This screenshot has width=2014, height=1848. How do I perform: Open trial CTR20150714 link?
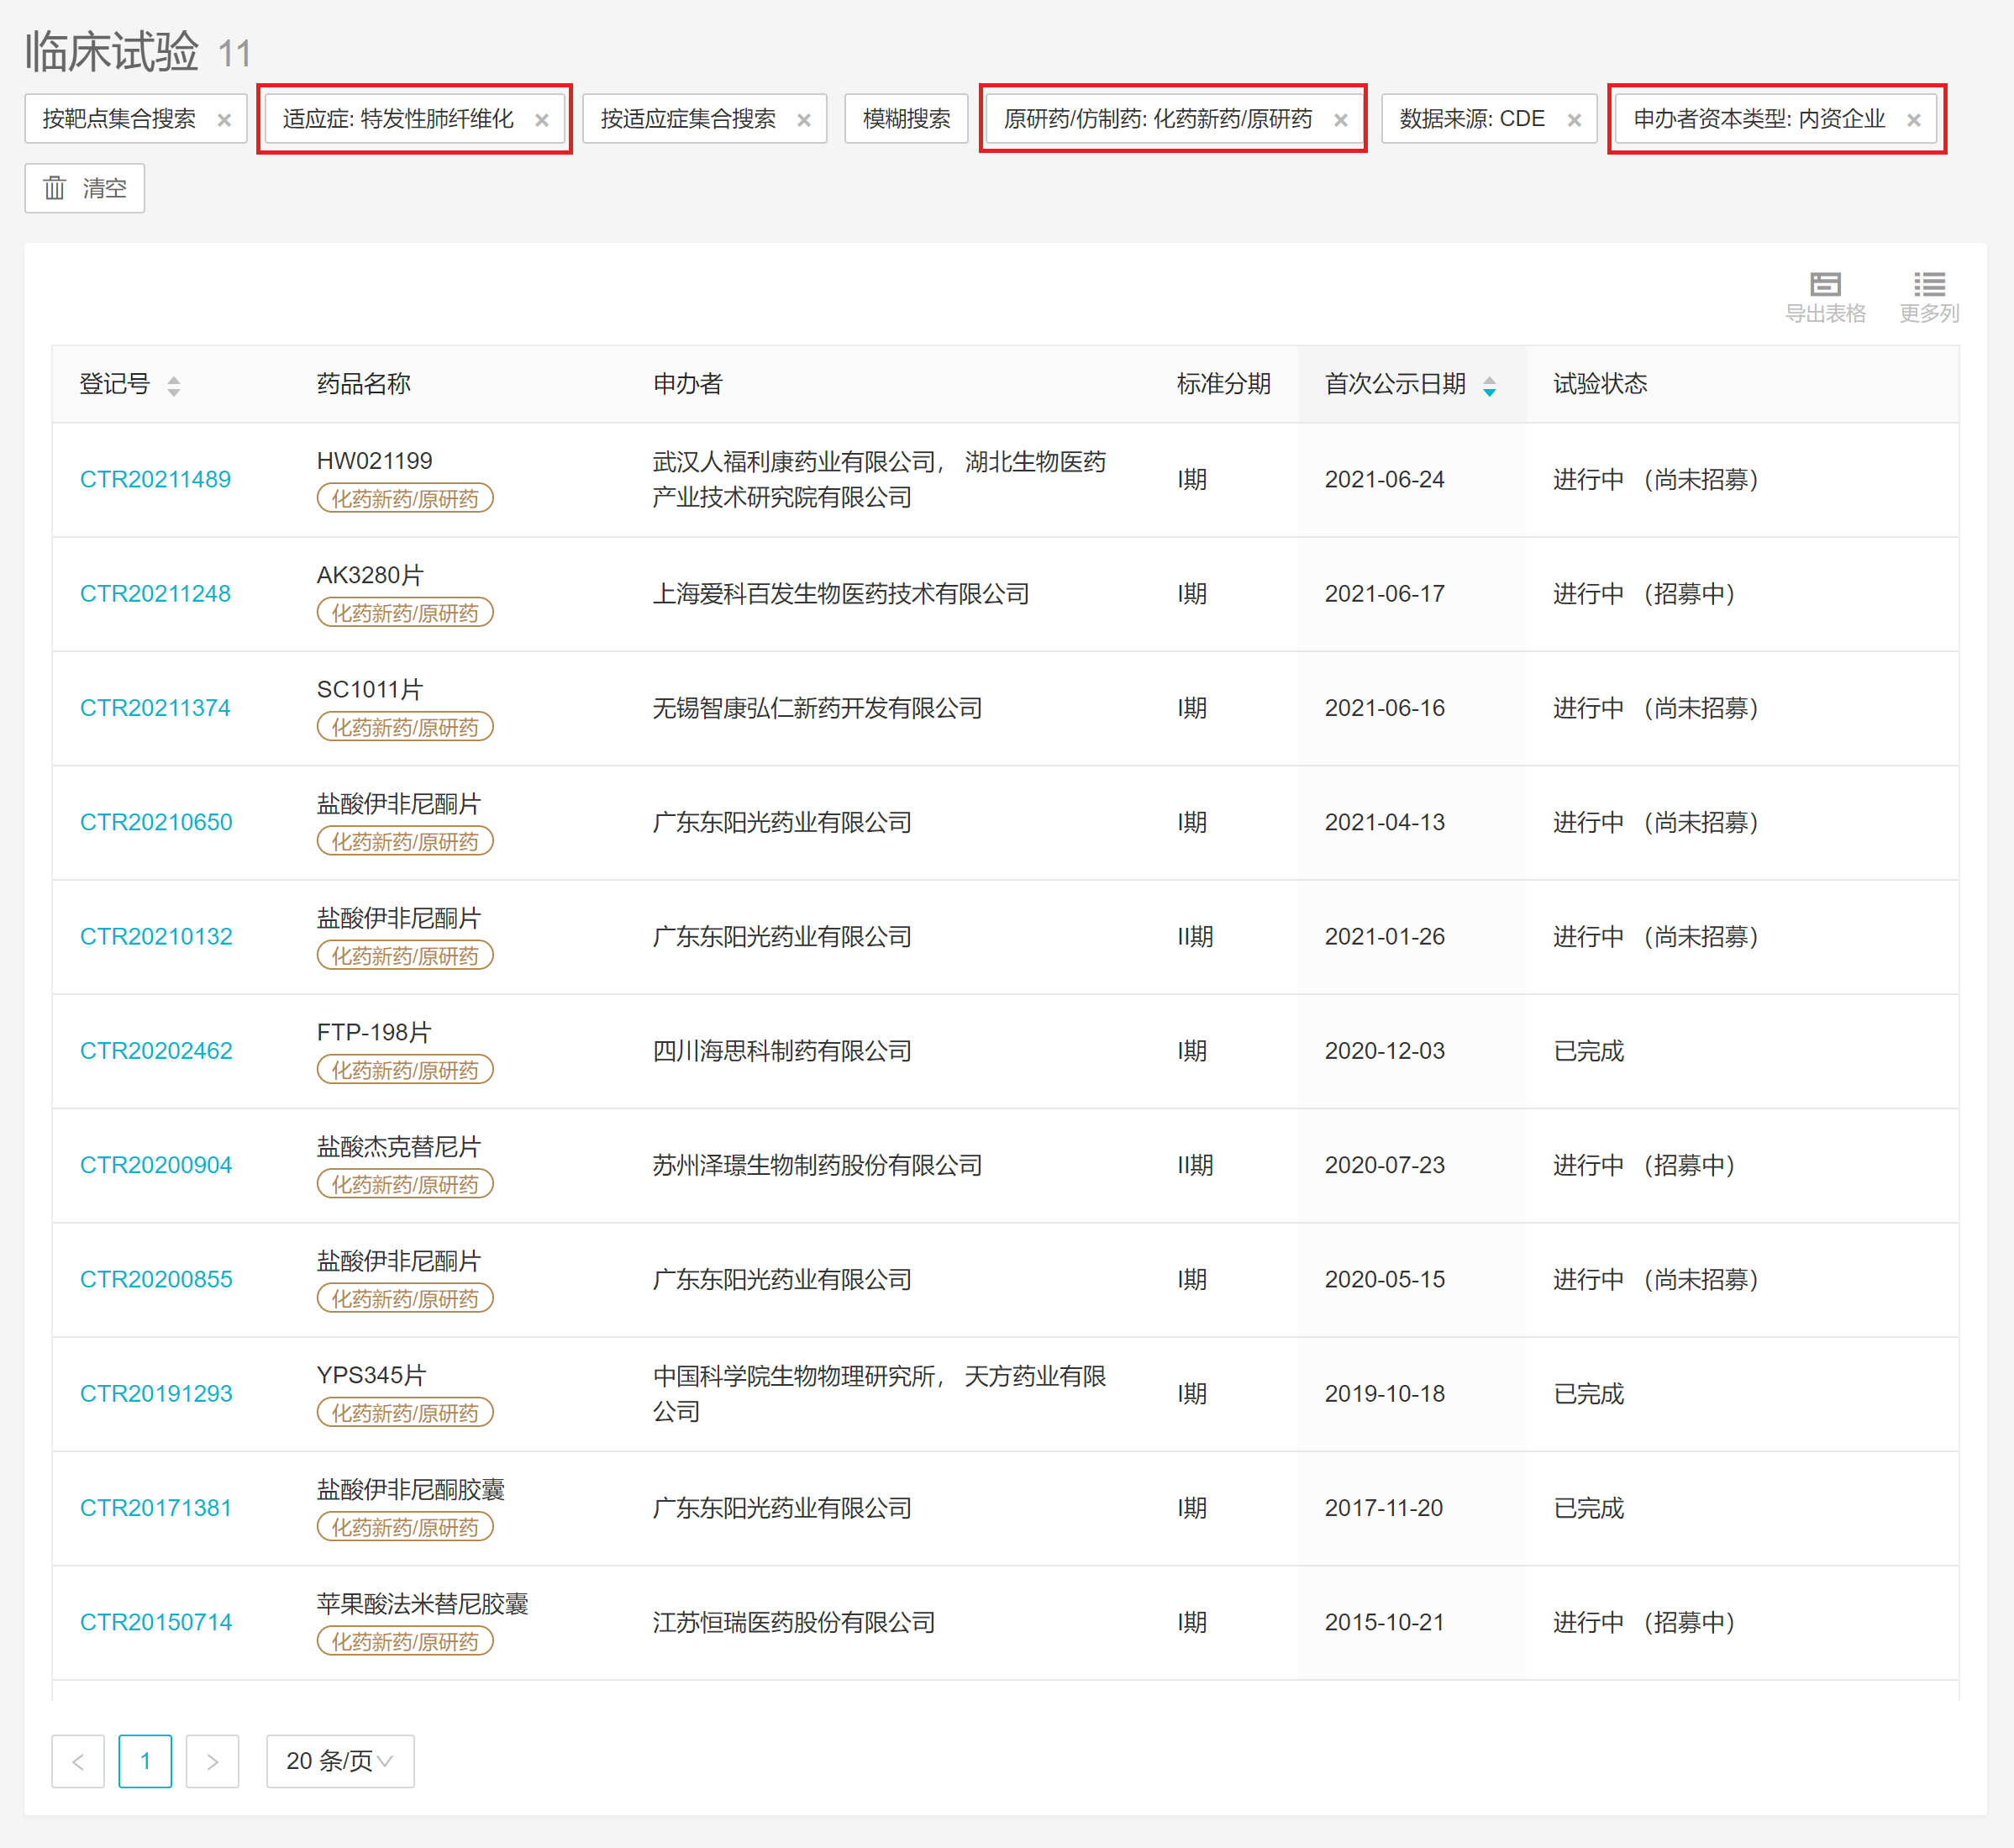coord(155,1621)
